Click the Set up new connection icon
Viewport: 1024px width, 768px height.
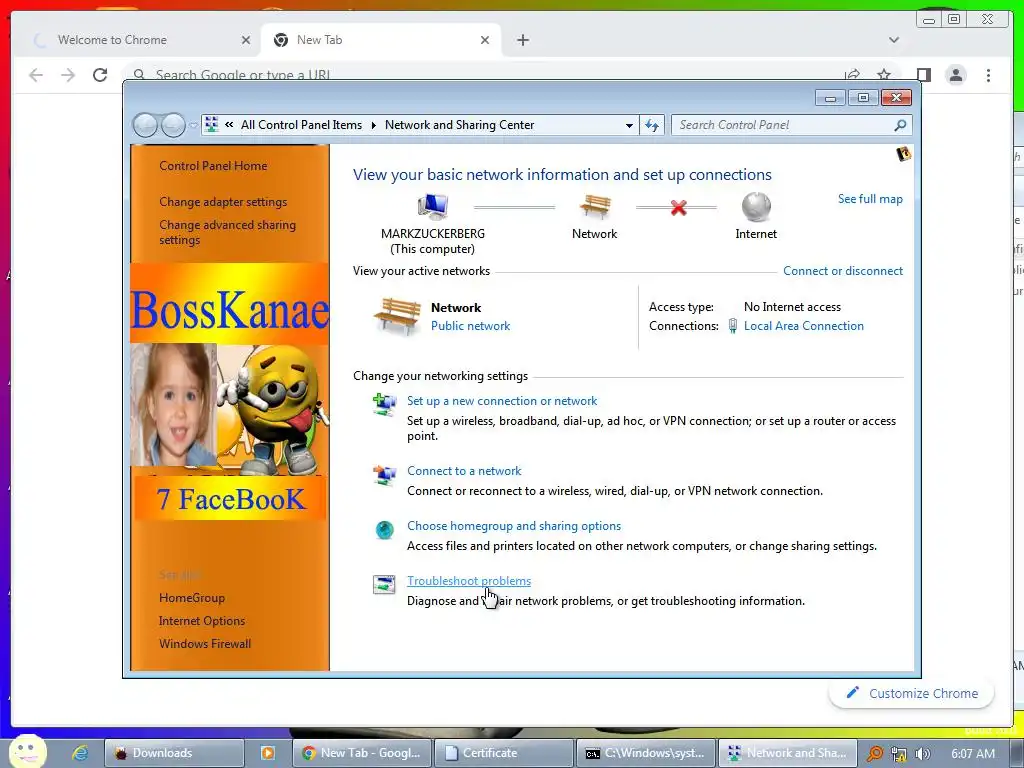(384, 404)
